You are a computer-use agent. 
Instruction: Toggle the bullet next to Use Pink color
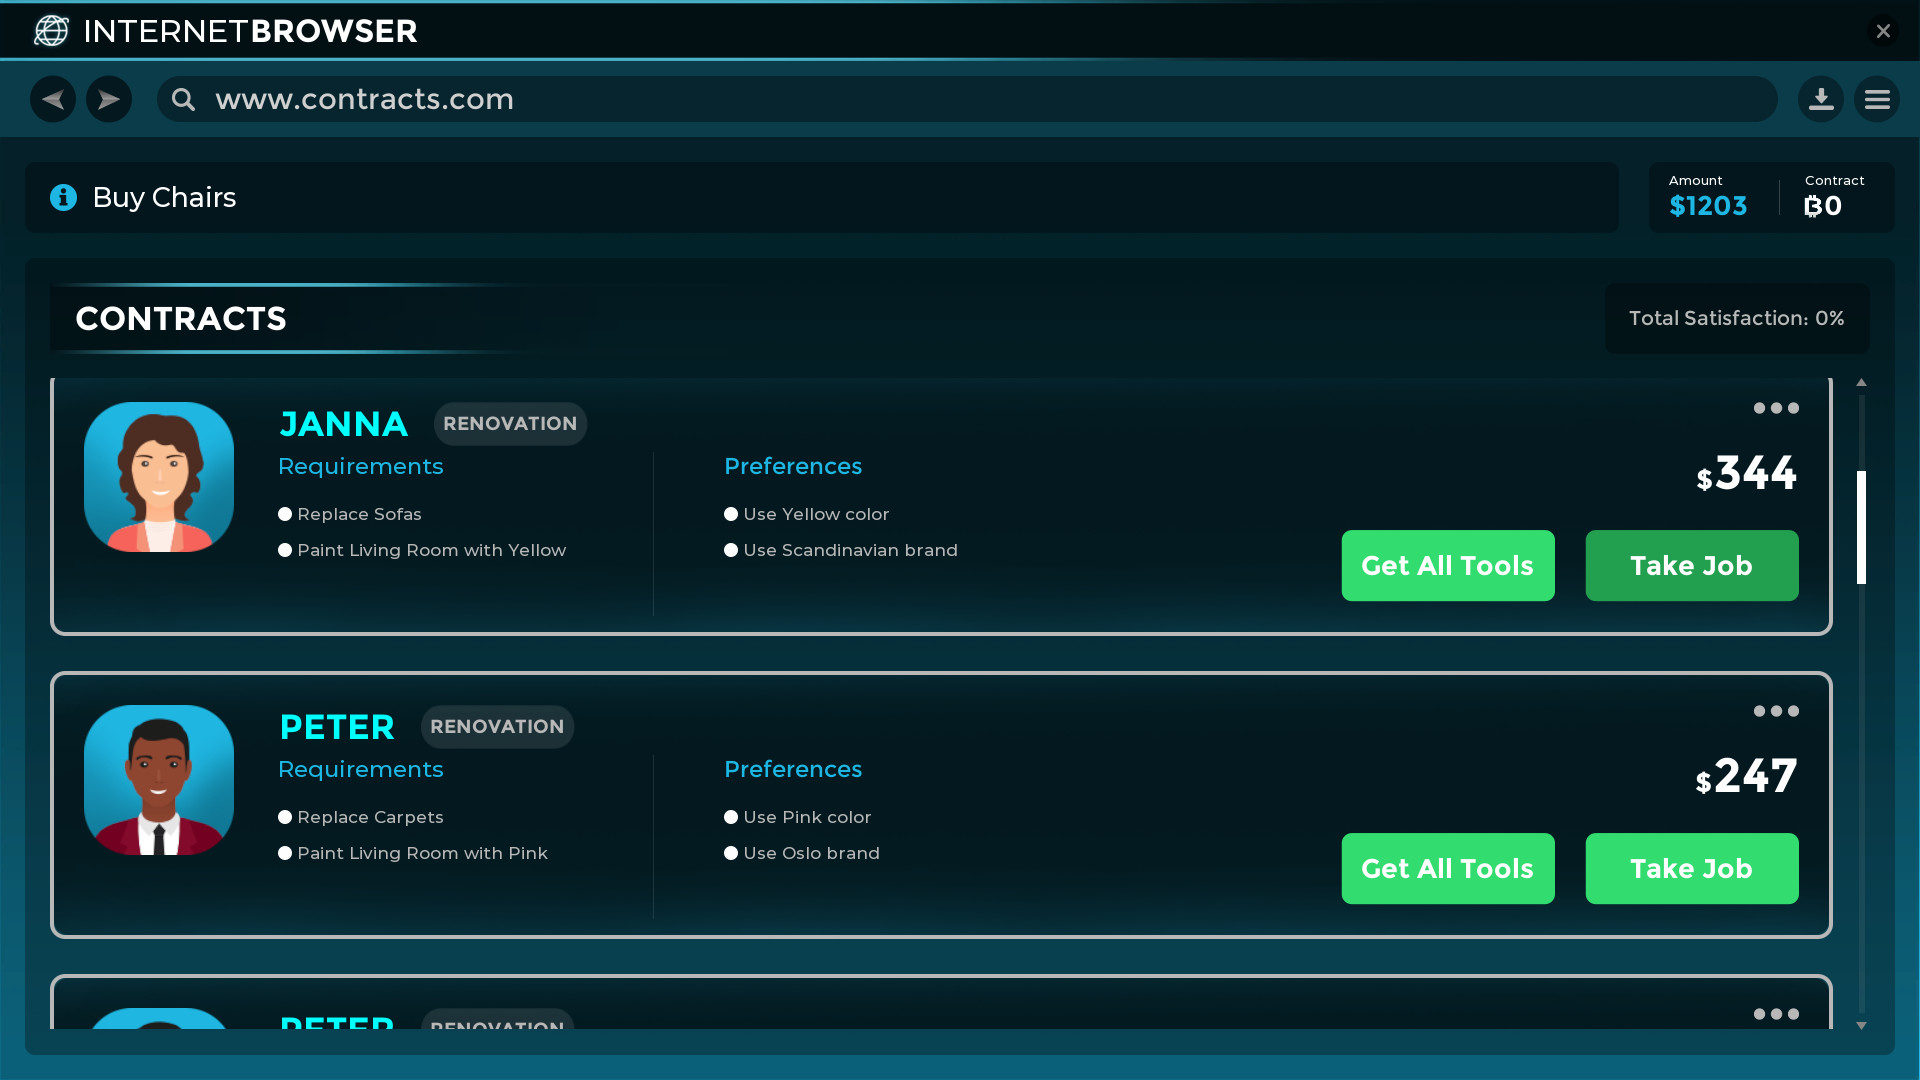click(x=730, y=816)
